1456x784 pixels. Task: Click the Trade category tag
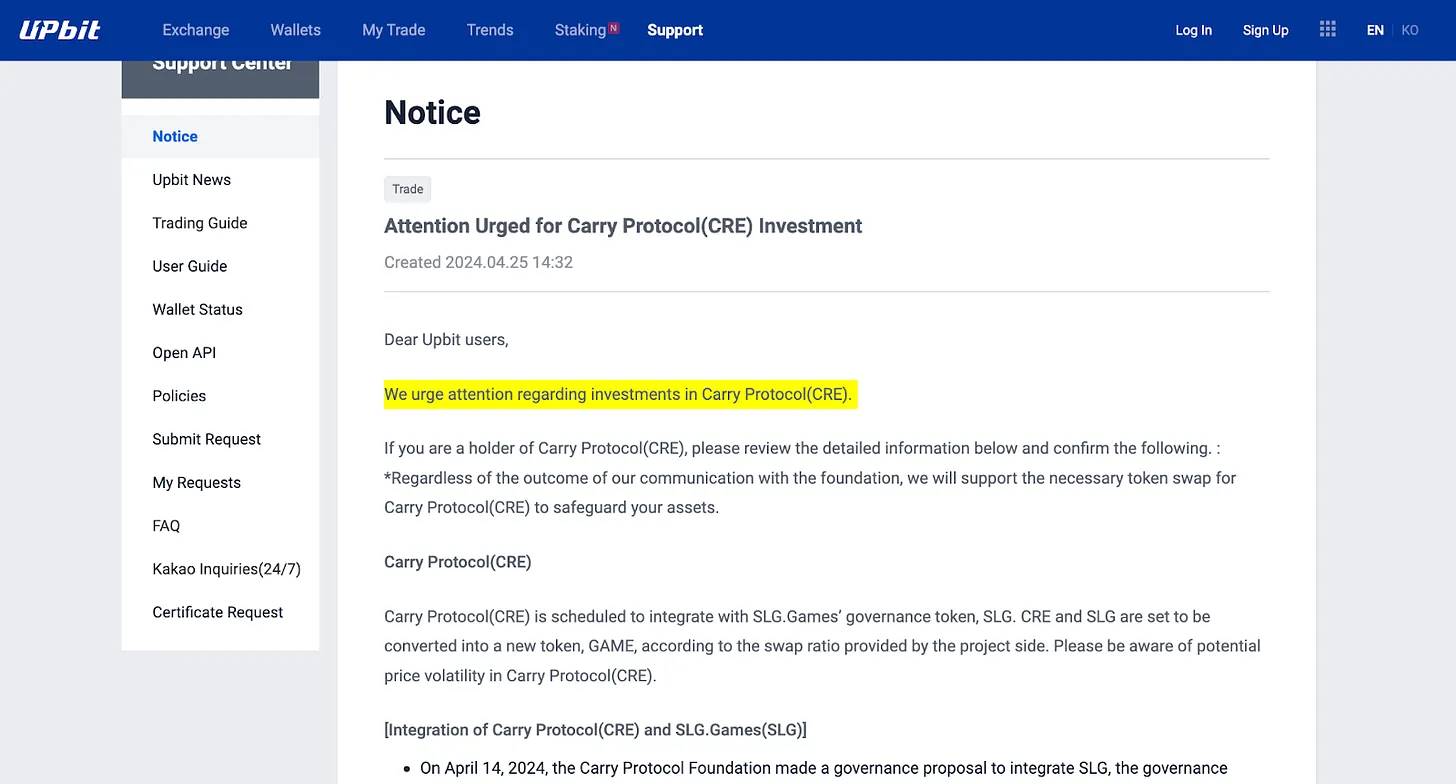[408, 189]
